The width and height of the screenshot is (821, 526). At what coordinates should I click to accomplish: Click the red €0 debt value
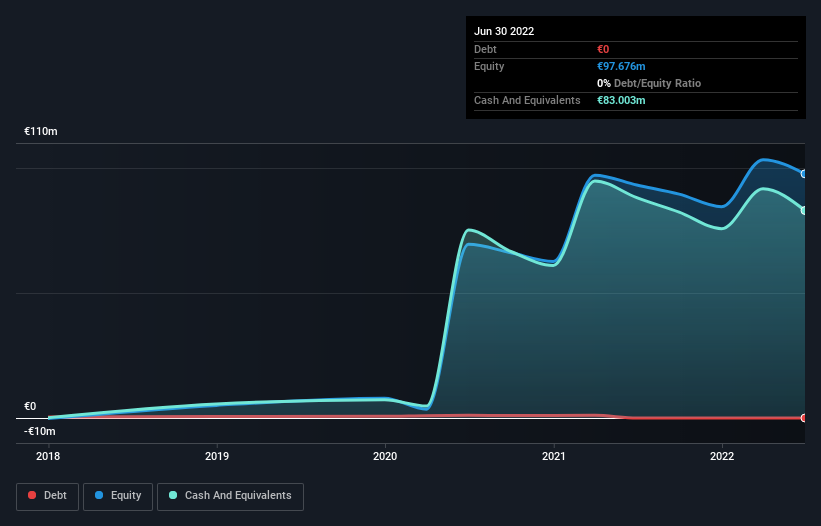[603, 49]
